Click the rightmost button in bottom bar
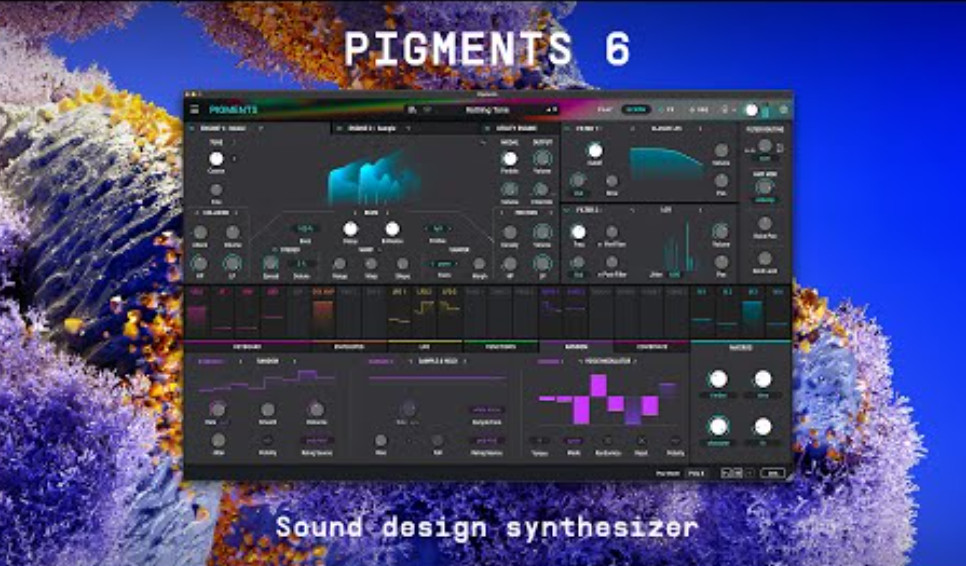966x566 pixels. point(773,473)
